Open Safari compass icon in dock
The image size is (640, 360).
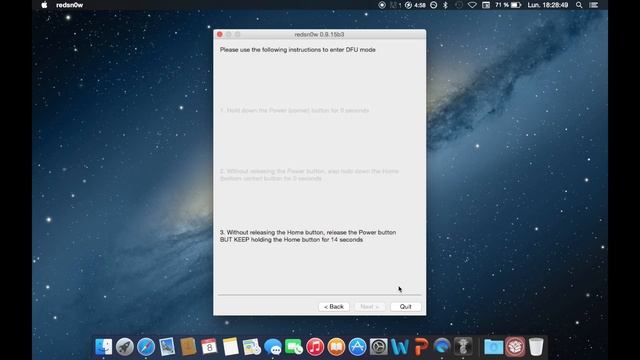(x=146, y=347)
